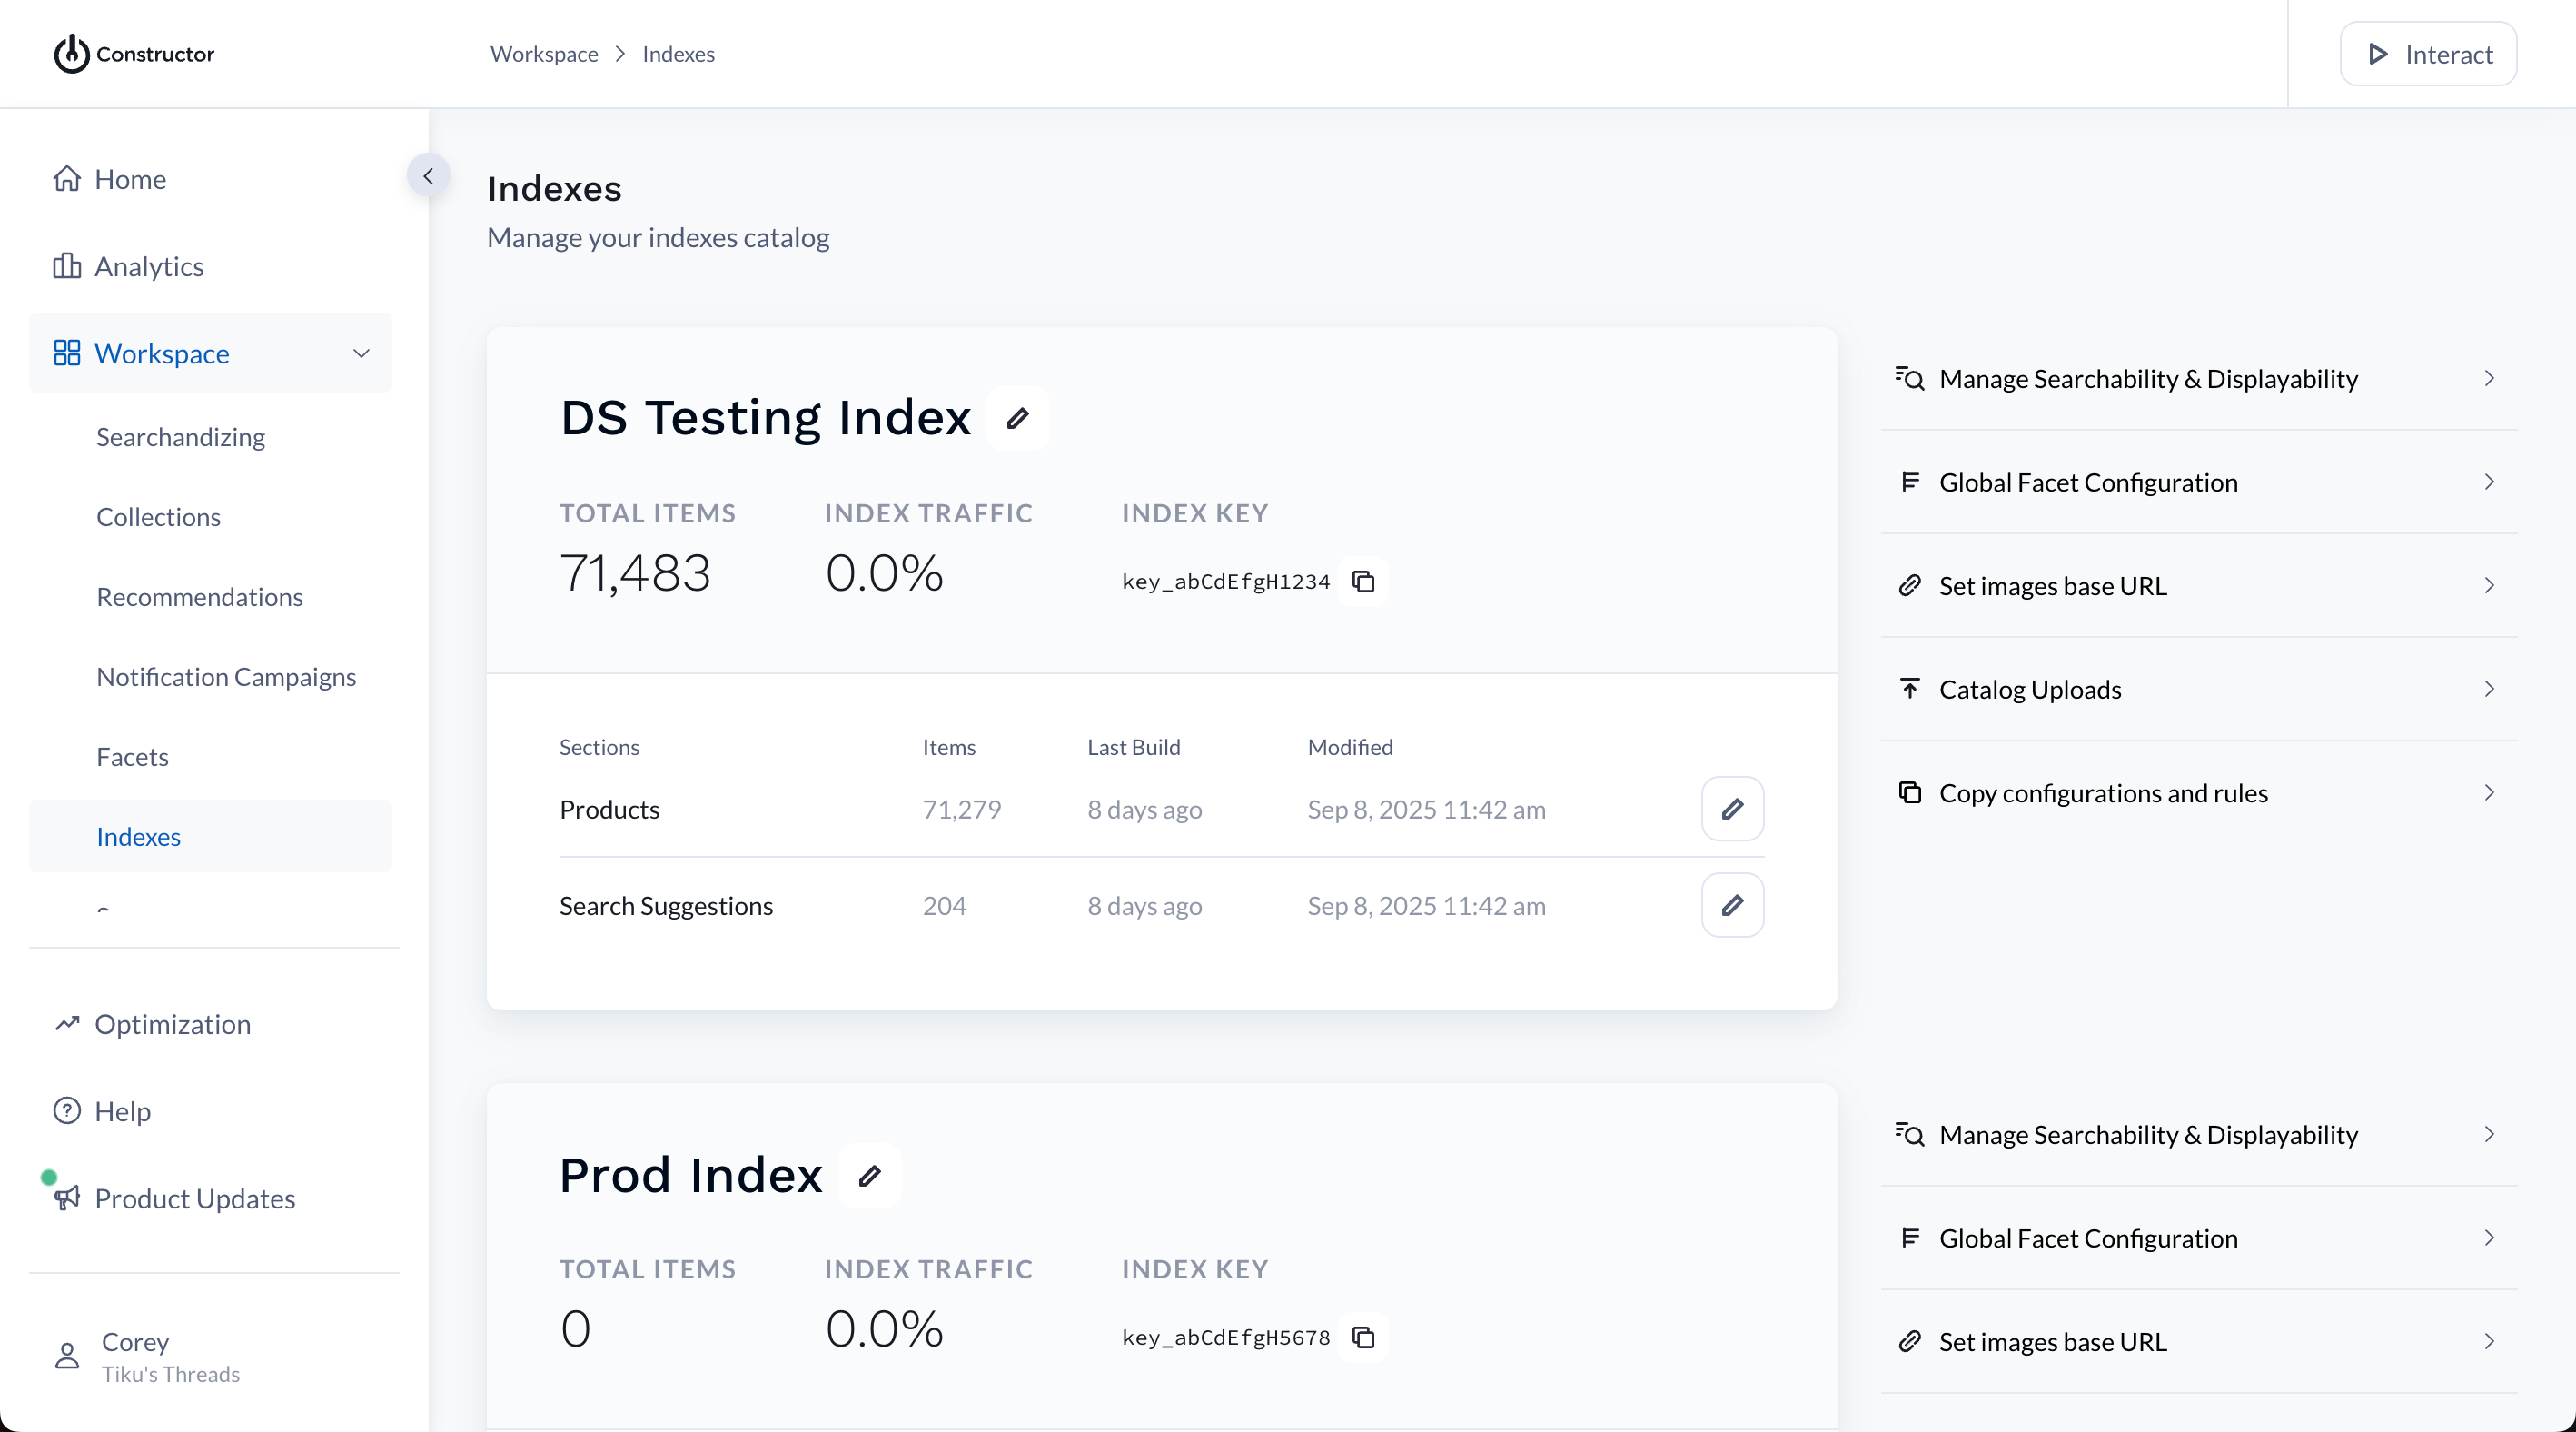Screen dimensions: 2576x1432
Task: Click the Help question mark icon
Action: tap(67, 1111)
